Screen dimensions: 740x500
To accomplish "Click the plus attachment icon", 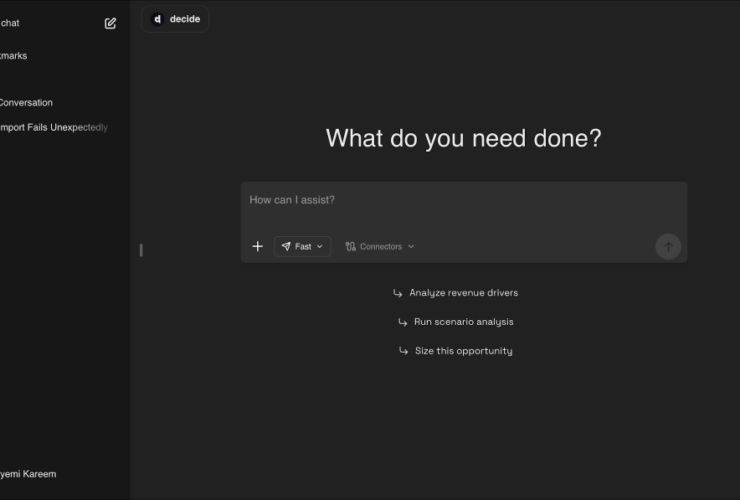I will click(x=257, y=246).
